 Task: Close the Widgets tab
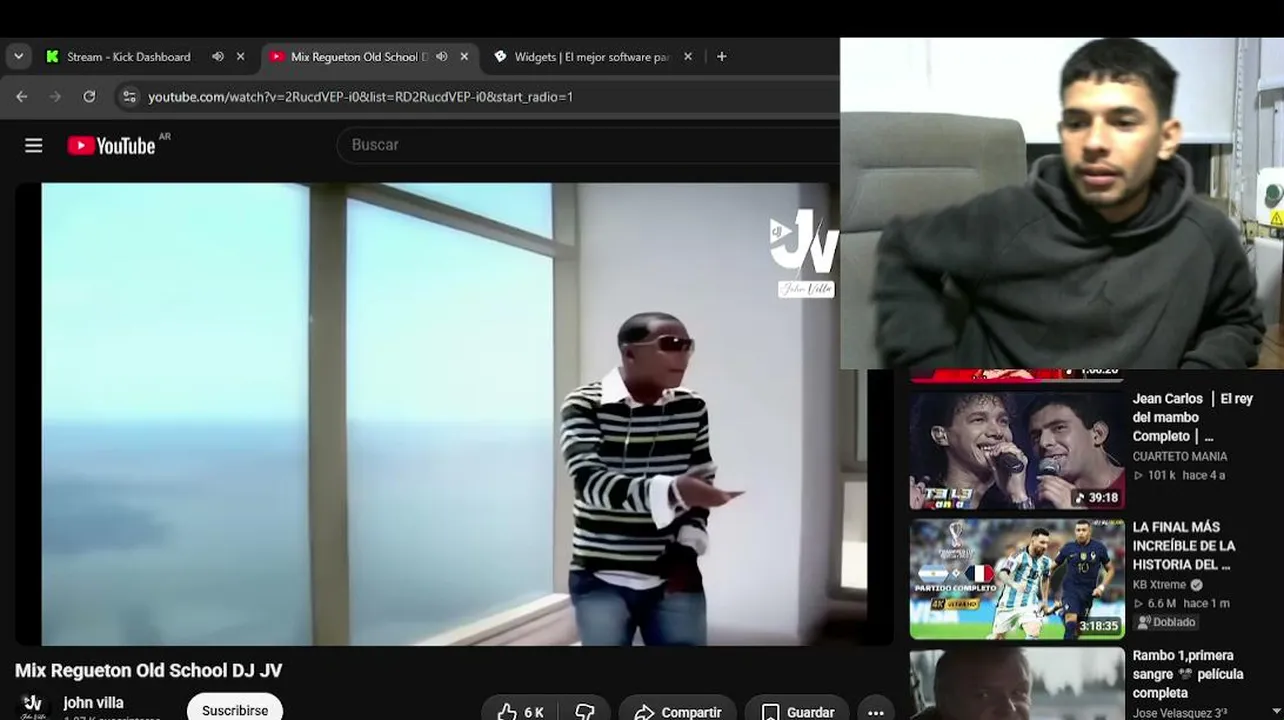click(687, 57)
